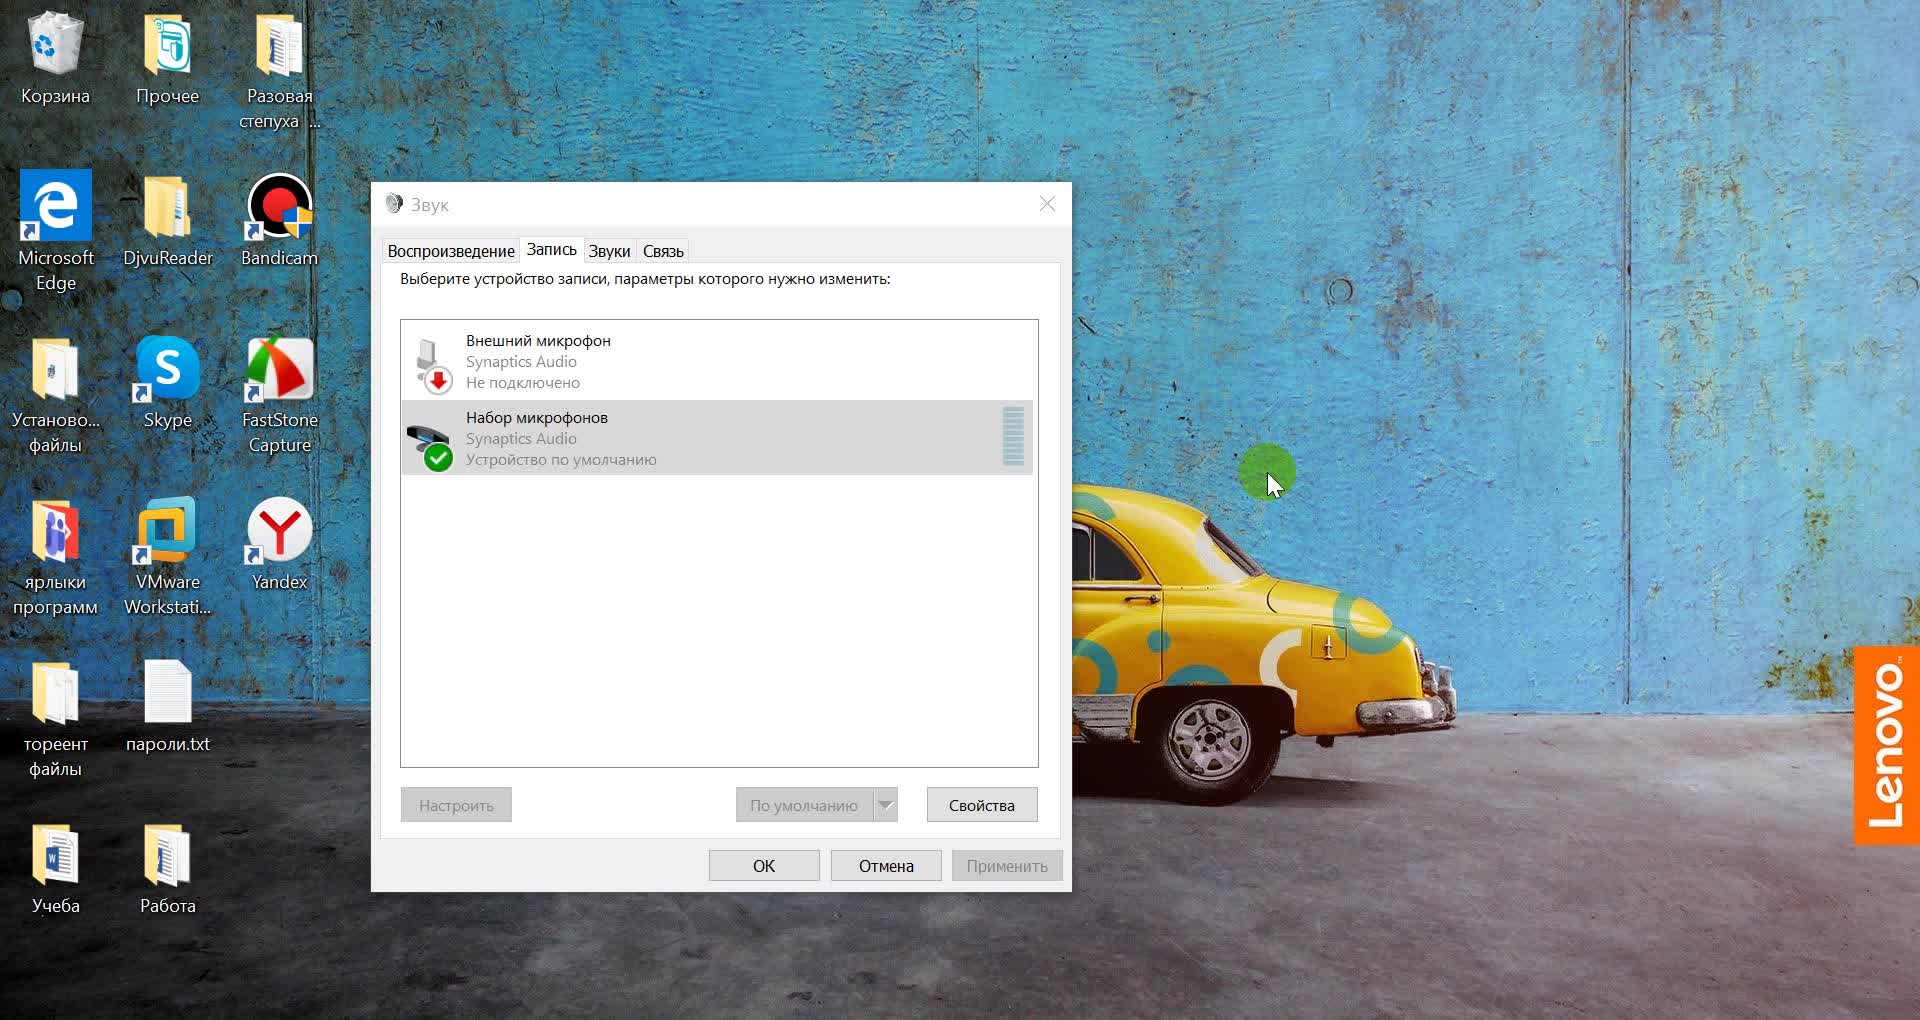
Task: Launch the Microsoft Edge shortcut
Action: 55,205
